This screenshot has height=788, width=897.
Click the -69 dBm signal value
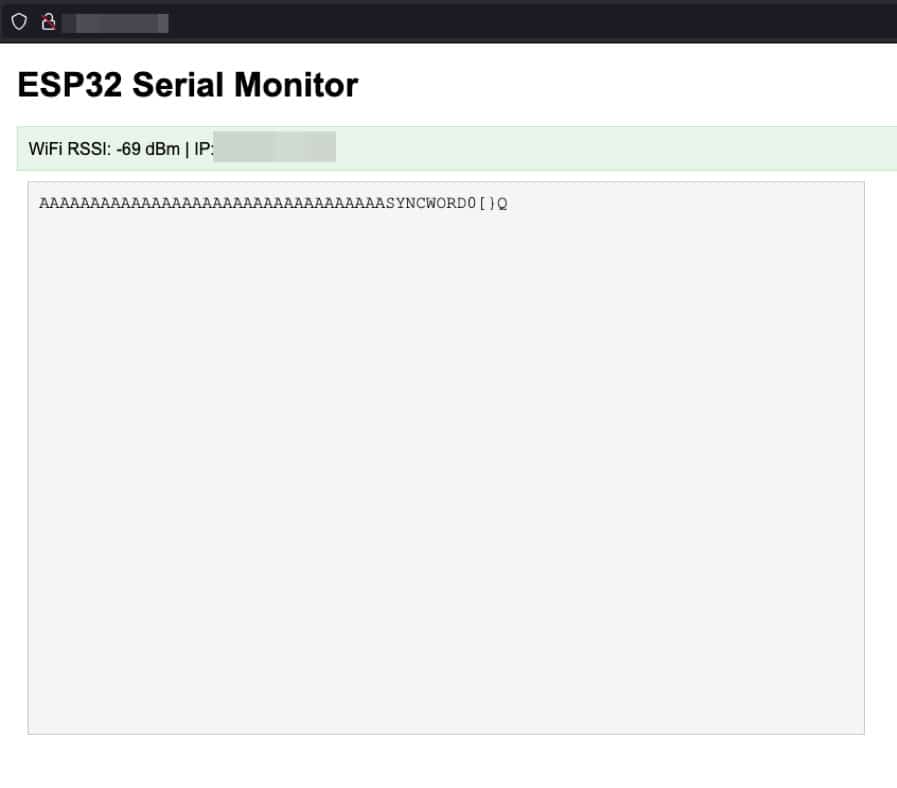148,149
